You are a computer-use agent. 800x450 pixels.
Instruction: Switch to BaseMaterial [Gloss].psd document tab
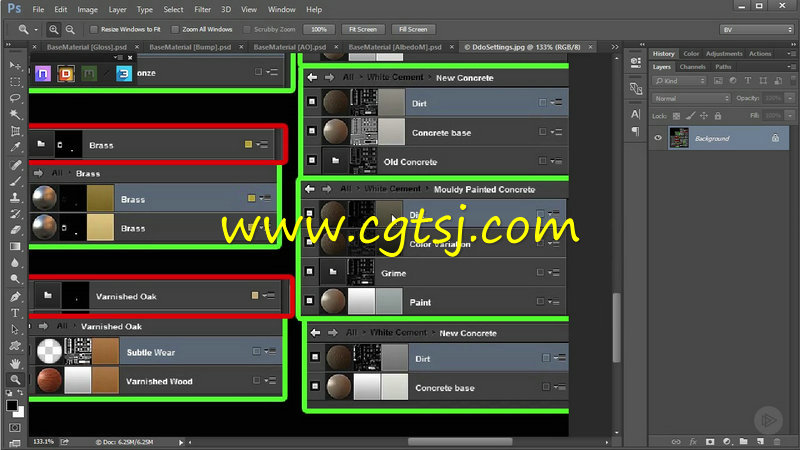tap(87, 47)
